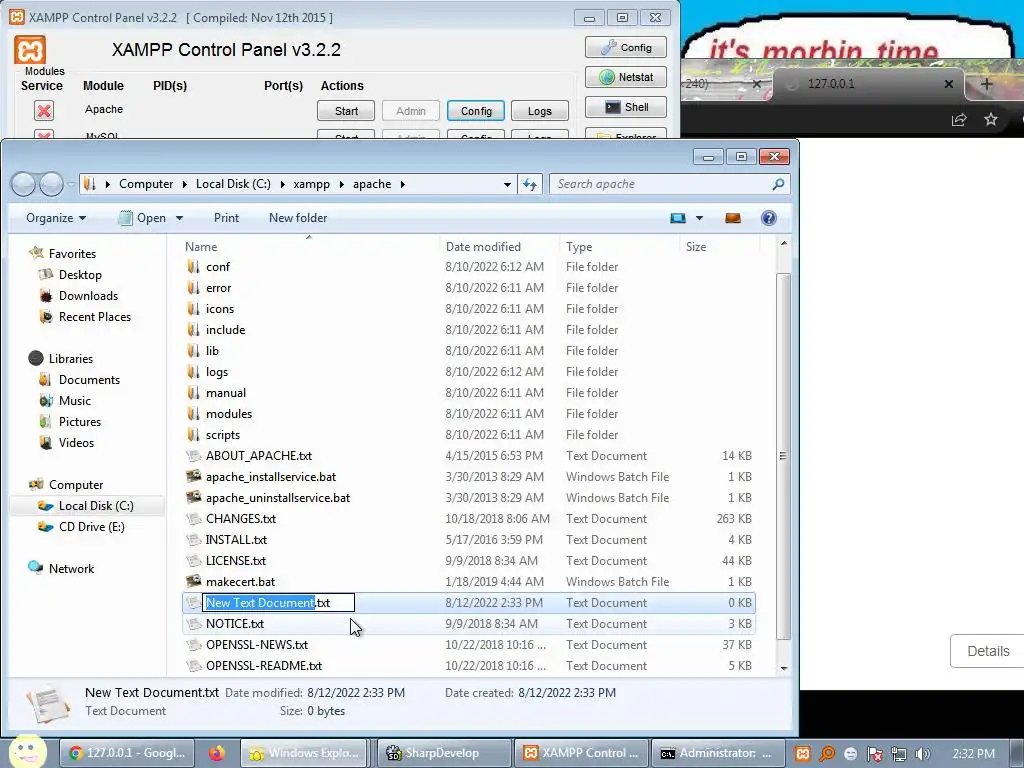Select the modules folder icon
The height and width of the screenshot is (768, 1024).
(x=193, y=414)
